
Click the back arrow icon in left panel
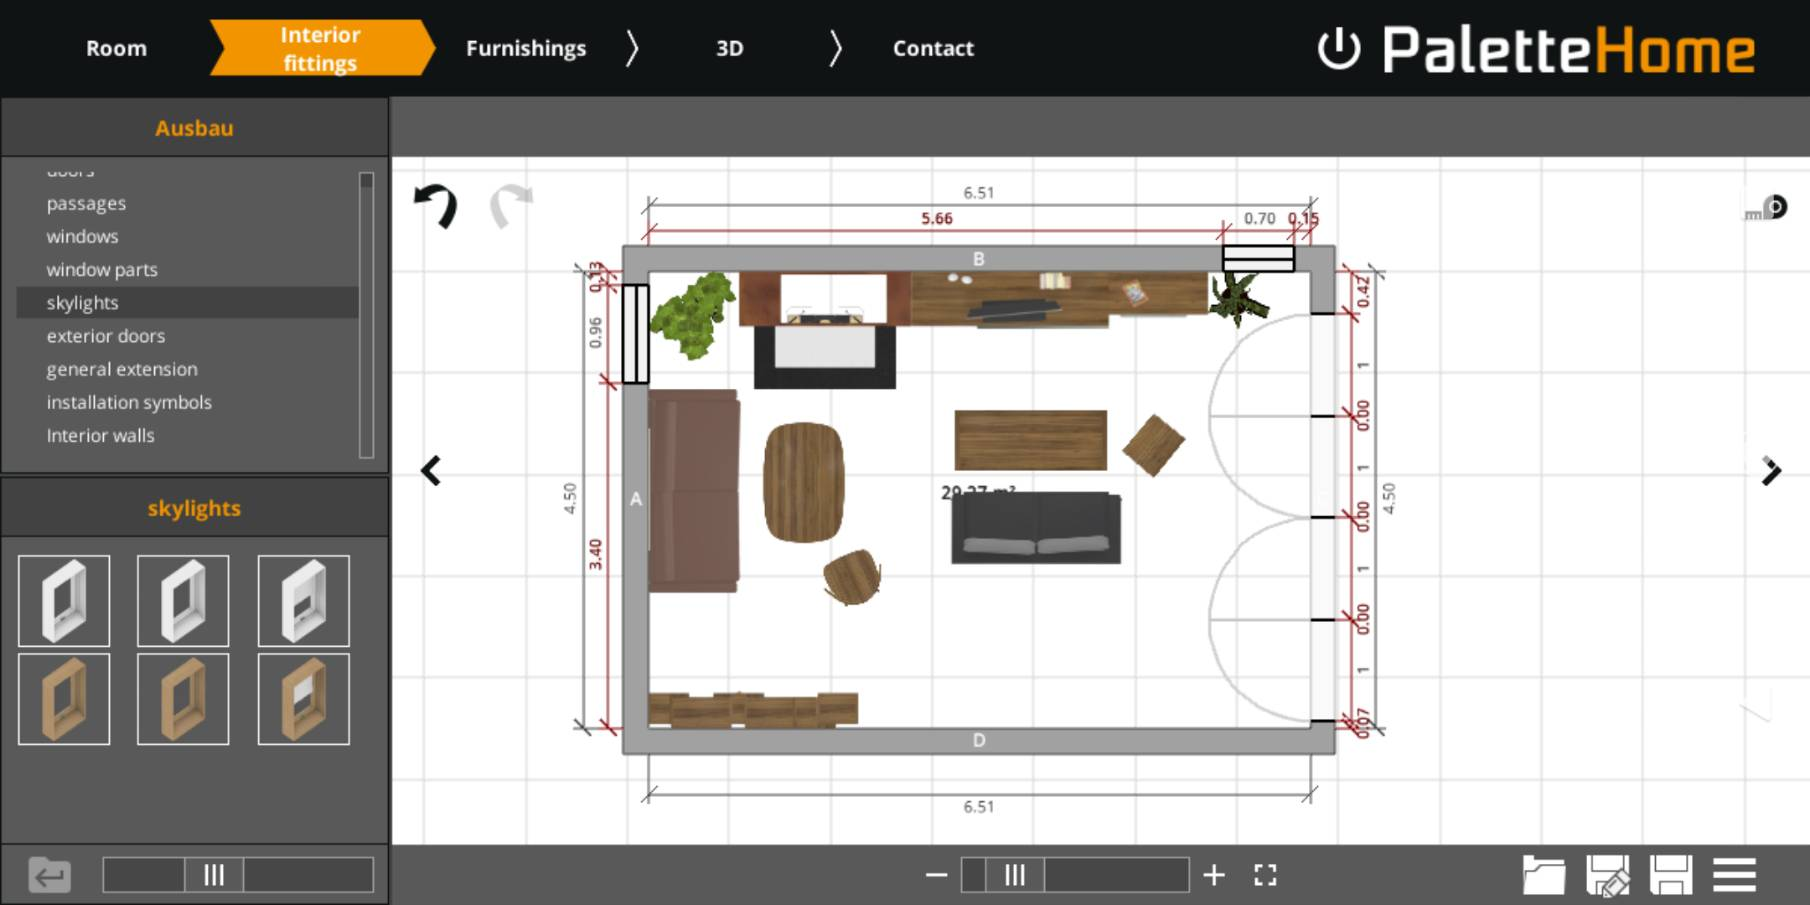point(49,876)
